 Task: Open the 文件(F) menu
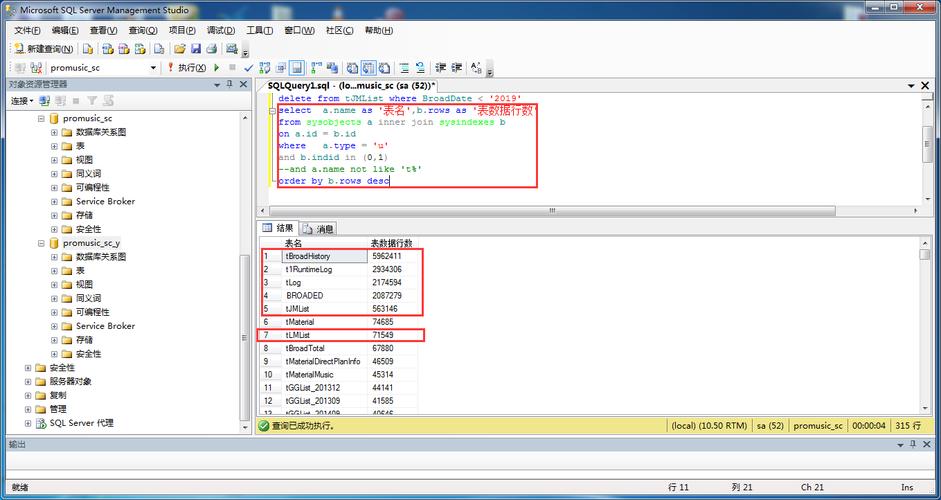click(x=28, y=31)
